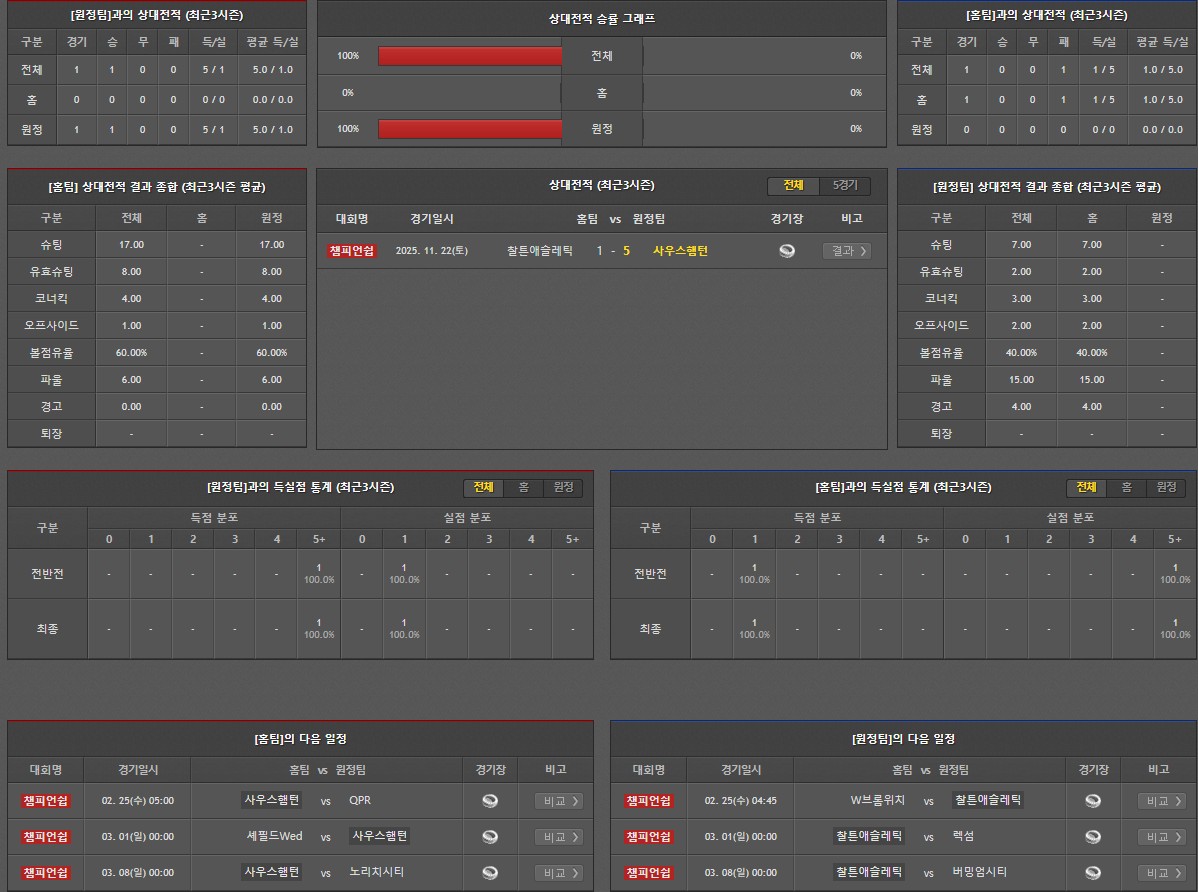
Task: Open stadium icon for 세필드Wed vs 사우스햄턴
Action: [490, 837]
